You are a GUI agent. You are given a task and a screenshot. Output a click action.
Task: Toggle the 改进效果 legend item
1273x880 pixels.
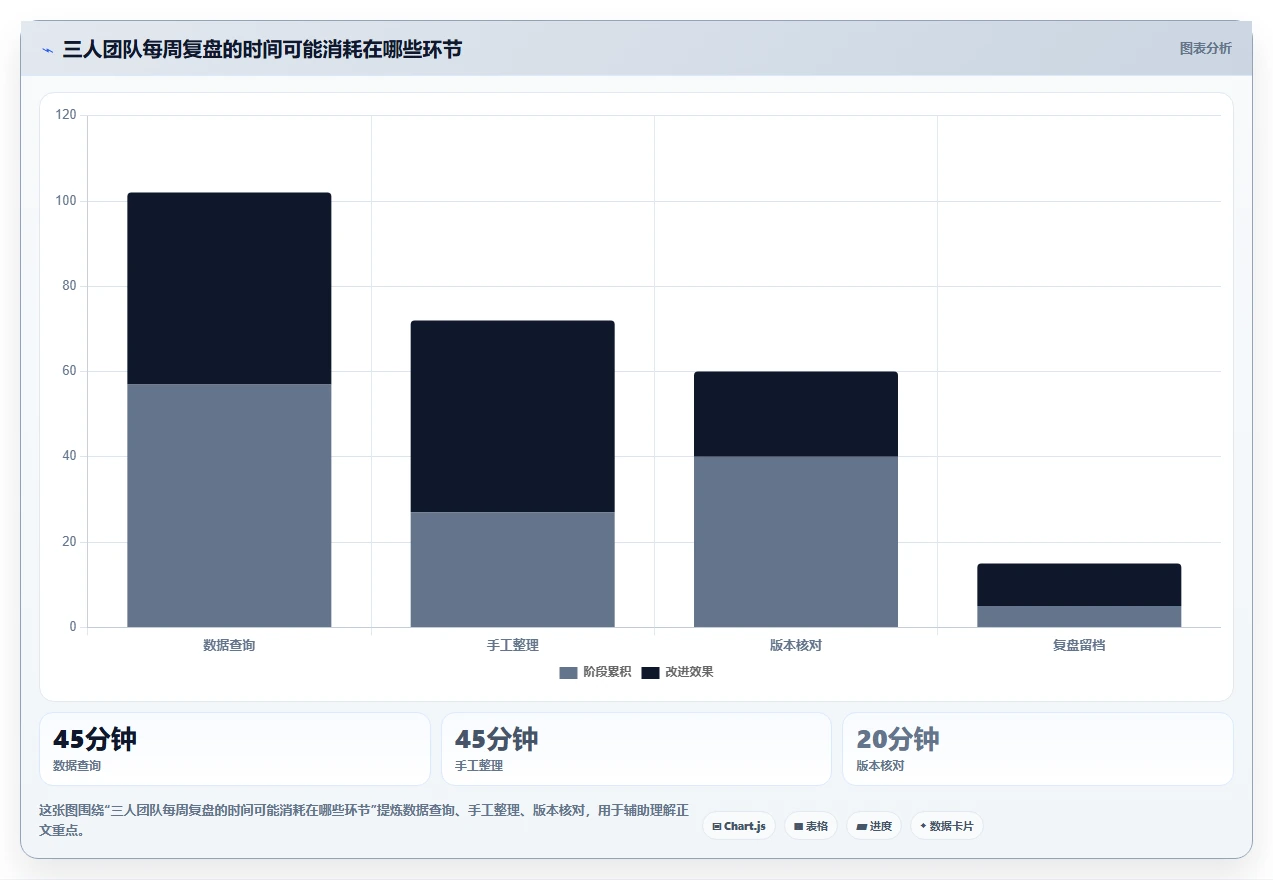pos(677,672)
